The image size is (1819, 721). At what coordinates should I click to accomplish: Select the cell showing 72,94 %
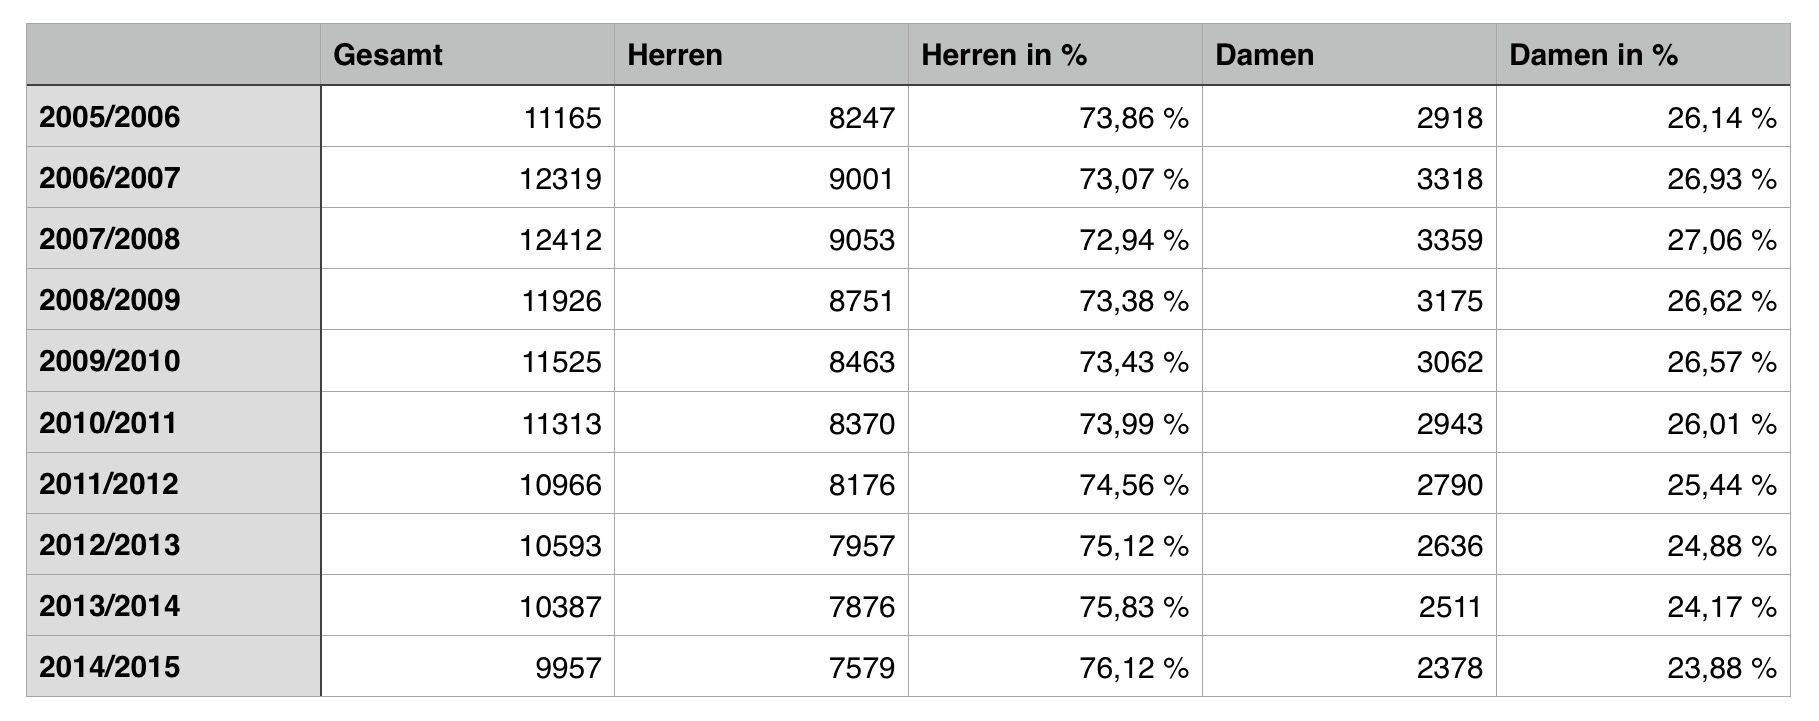(1055, 239)
